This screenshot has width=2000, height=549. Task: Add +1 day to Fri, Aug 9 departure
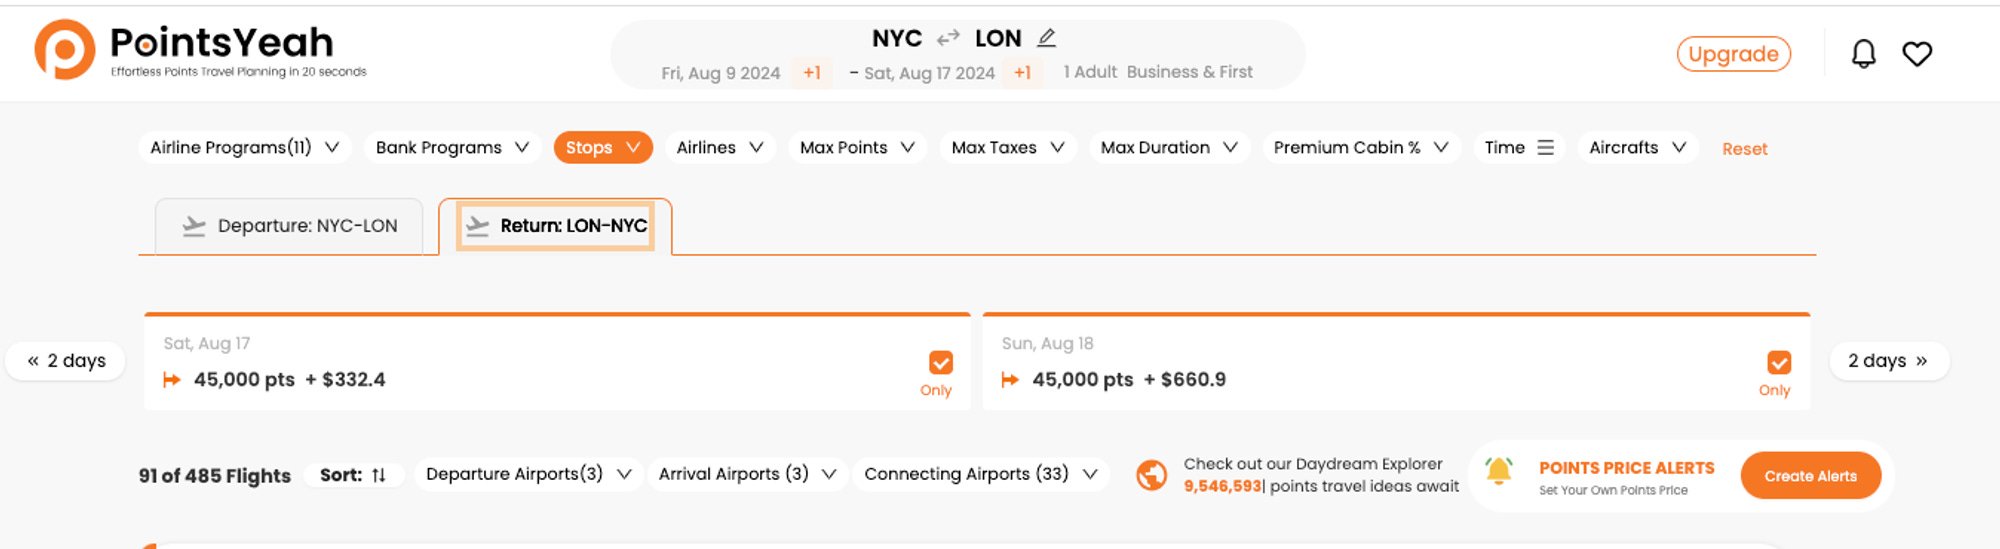[812, 73]
